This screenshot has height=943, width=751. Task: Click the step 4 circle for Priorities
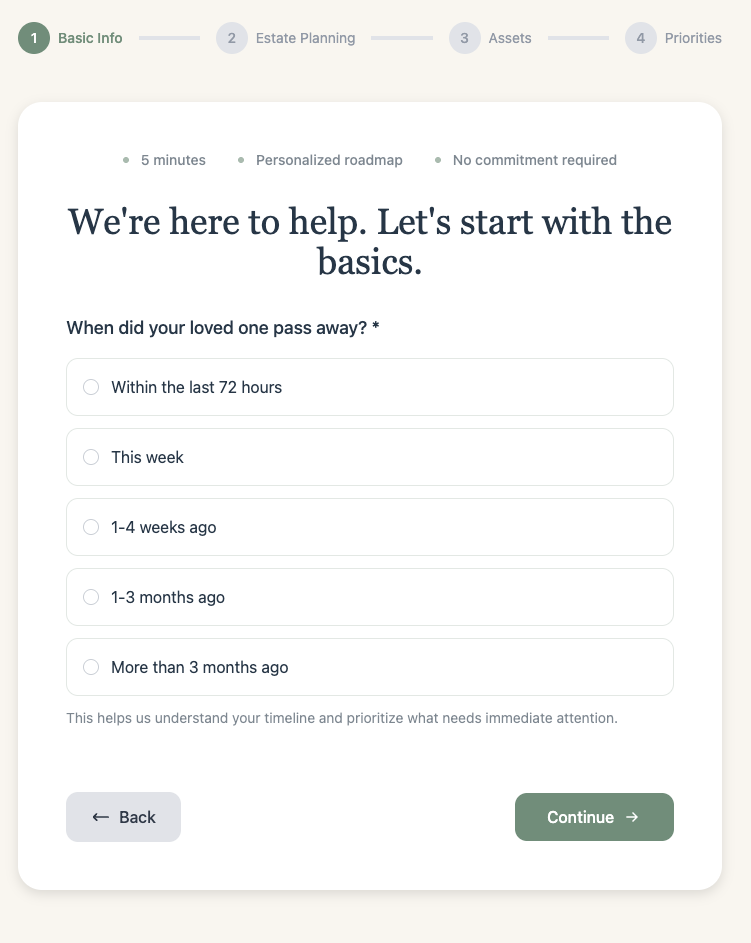point(641,38)
